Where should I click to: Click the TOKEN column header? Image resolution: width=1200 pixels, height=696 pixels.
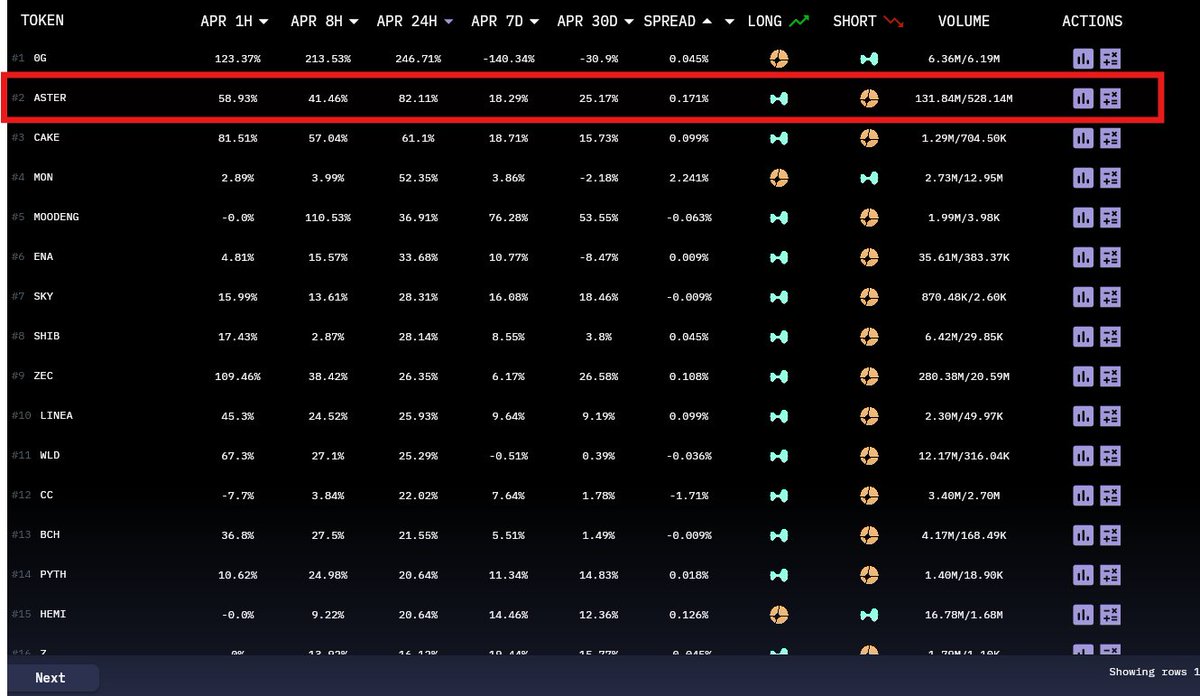pyautogui.click(x=43, y=21)
